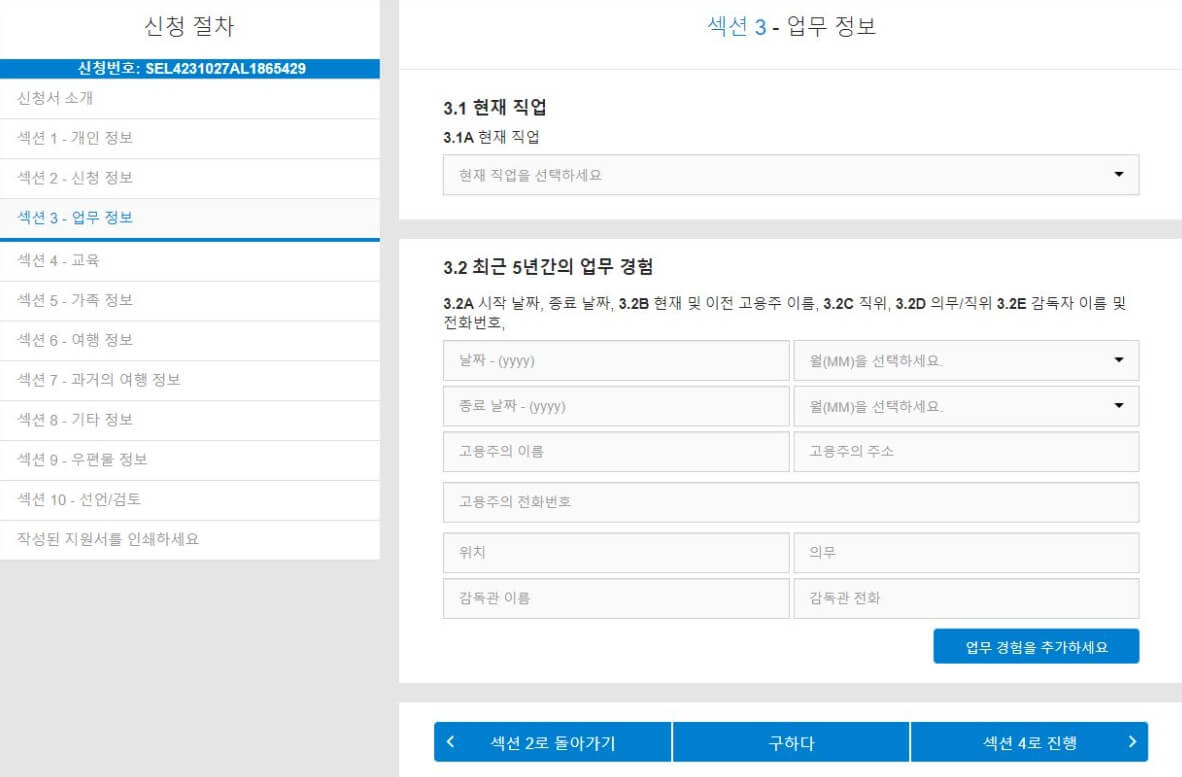Screen dimensions: 1182x777
Task: Click the 감독관 이름 supervisor name field
Action: click(615, 598)
